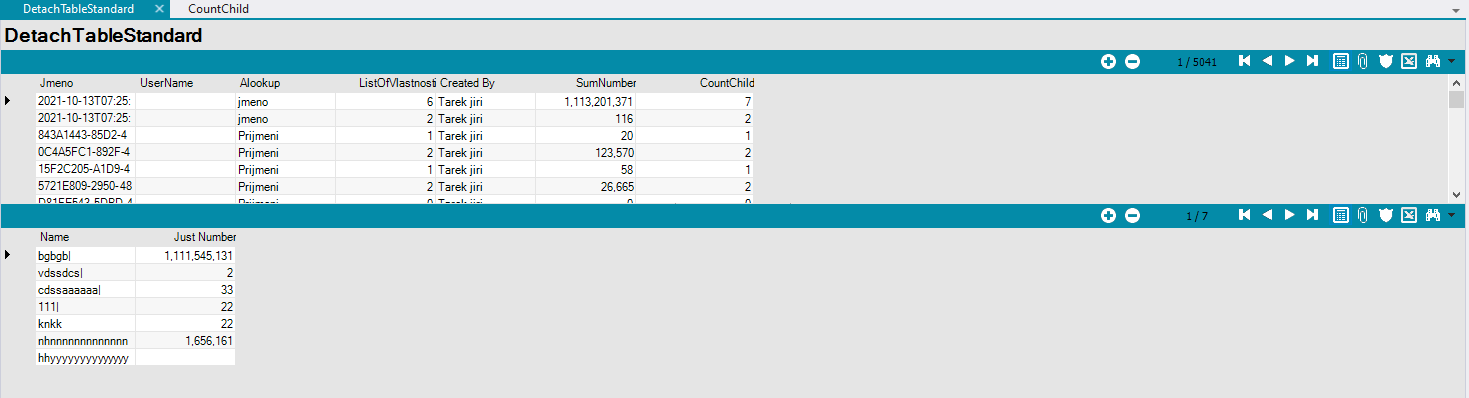Image resolution: width=1469 pixels, height=398 pixels.
Task: Open attachments paperclip in upper toolbar
Action: tap(1362, 61)
